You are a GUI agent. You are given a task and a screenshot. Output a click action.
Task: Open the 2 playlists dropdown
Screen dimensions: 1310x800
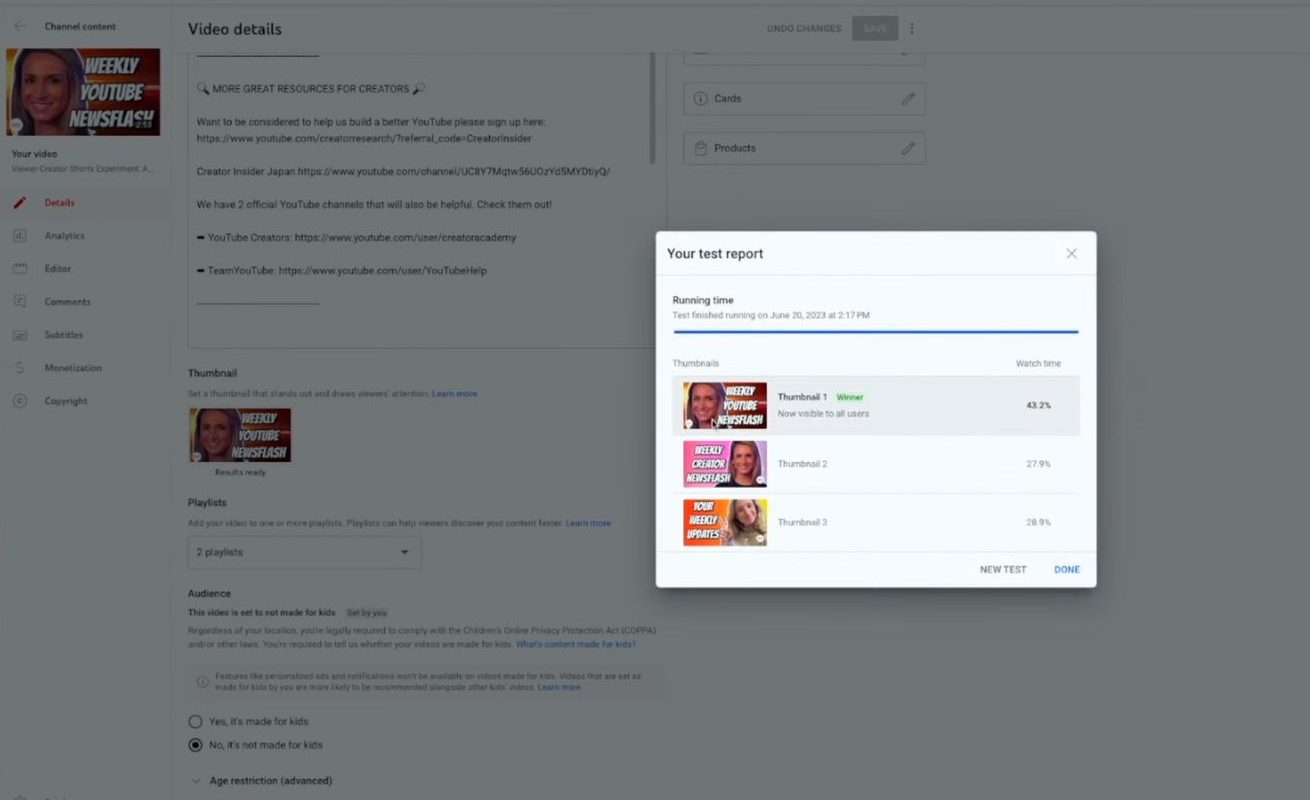coord(305,552)
